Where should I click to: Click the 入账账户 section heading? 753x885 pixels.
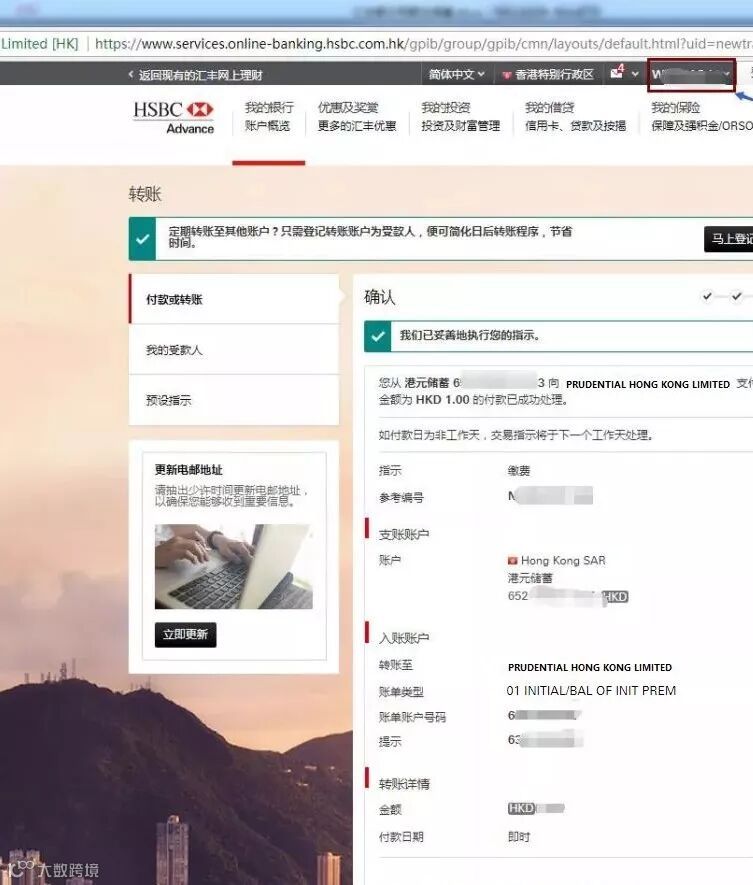pyautogui.click(x=404, y=638)
